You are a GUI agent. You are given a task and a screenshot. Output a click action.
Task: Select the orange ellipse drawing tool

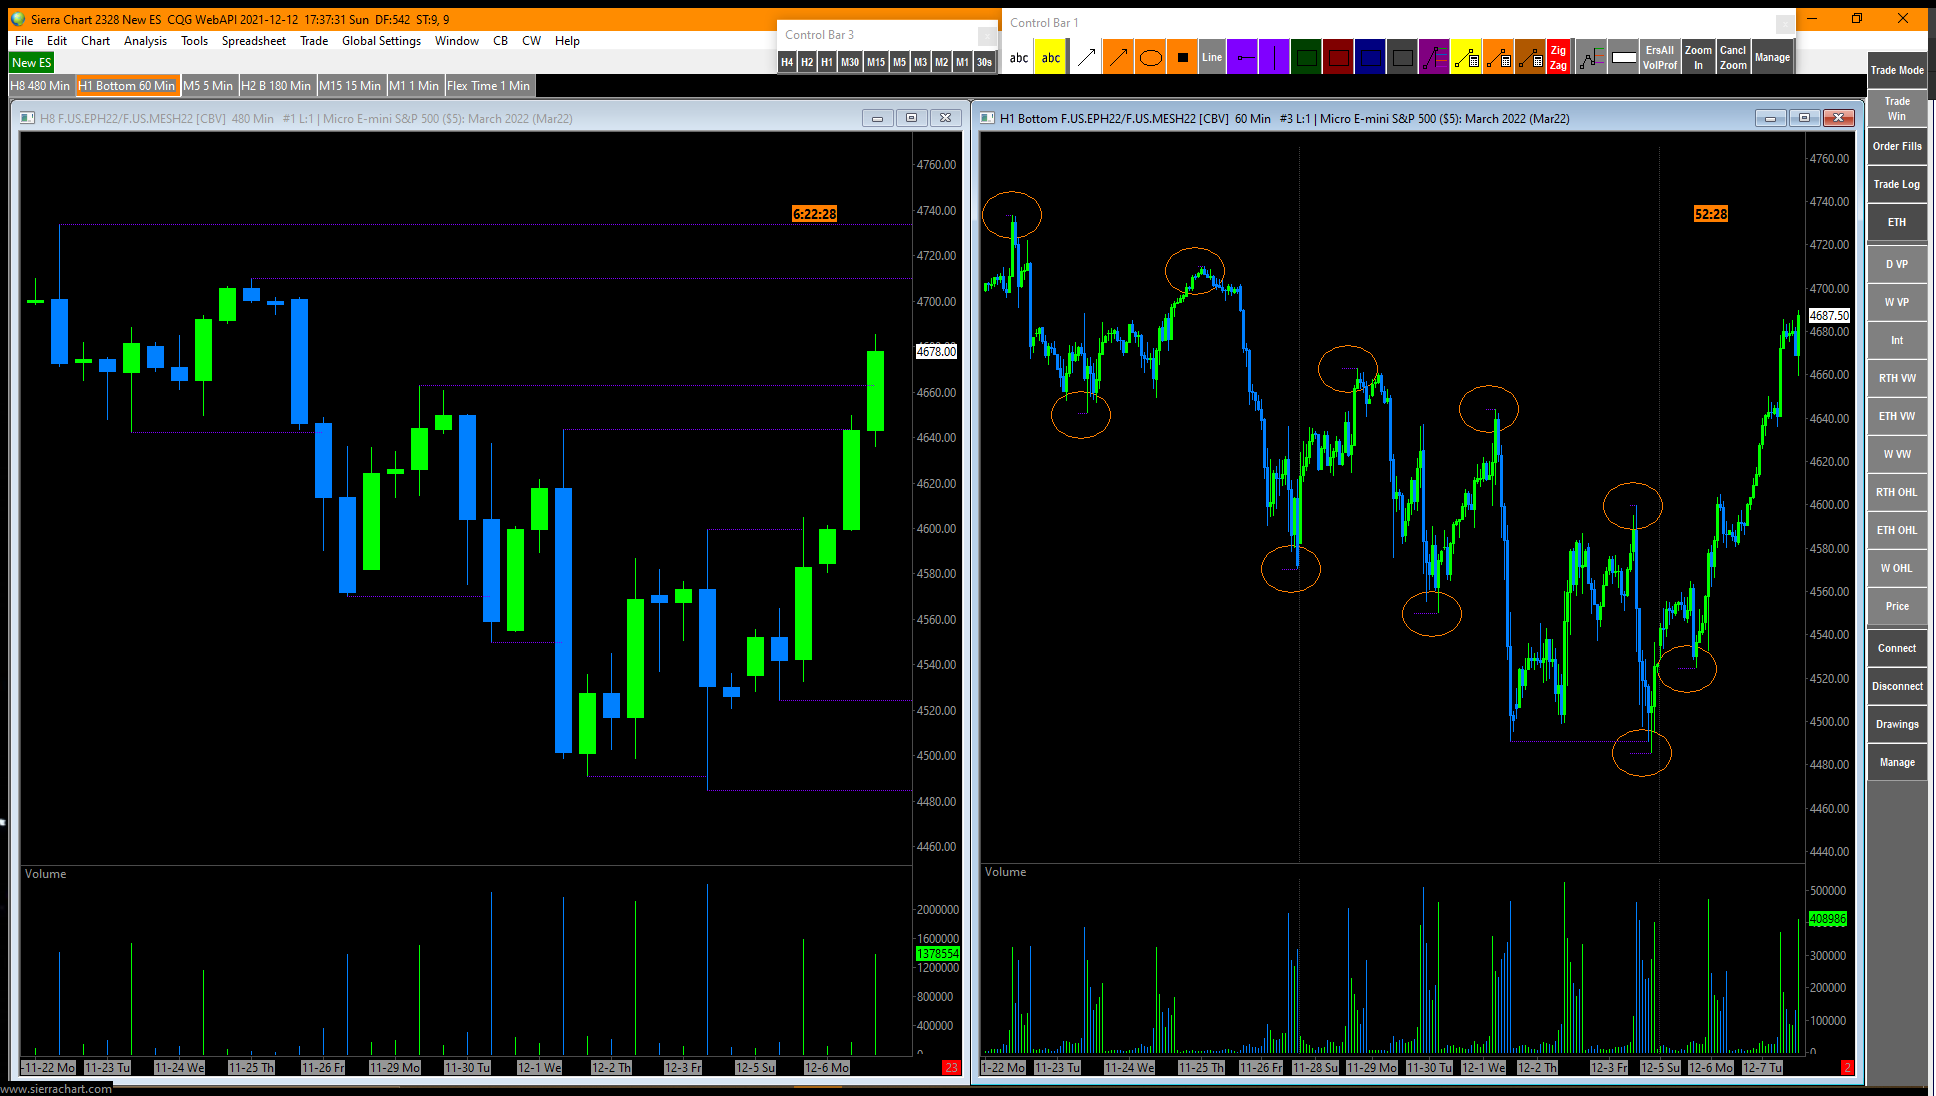click(1150, 58)
